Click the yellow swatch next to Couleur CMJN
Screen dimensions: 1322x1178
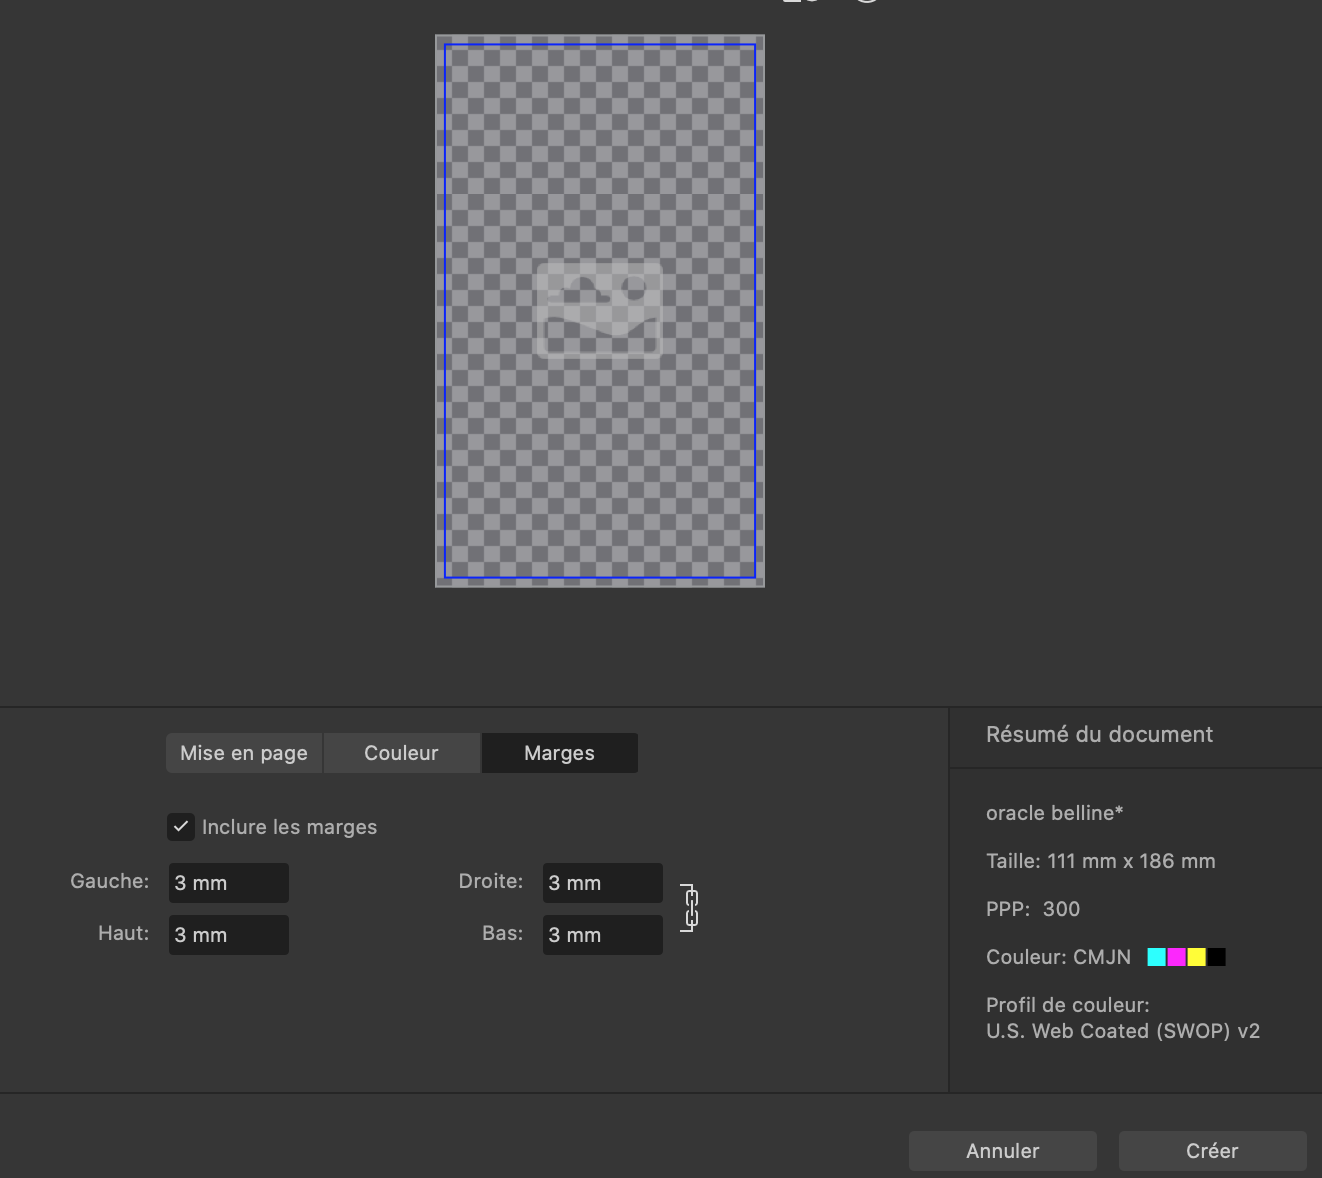[1195, 957]
